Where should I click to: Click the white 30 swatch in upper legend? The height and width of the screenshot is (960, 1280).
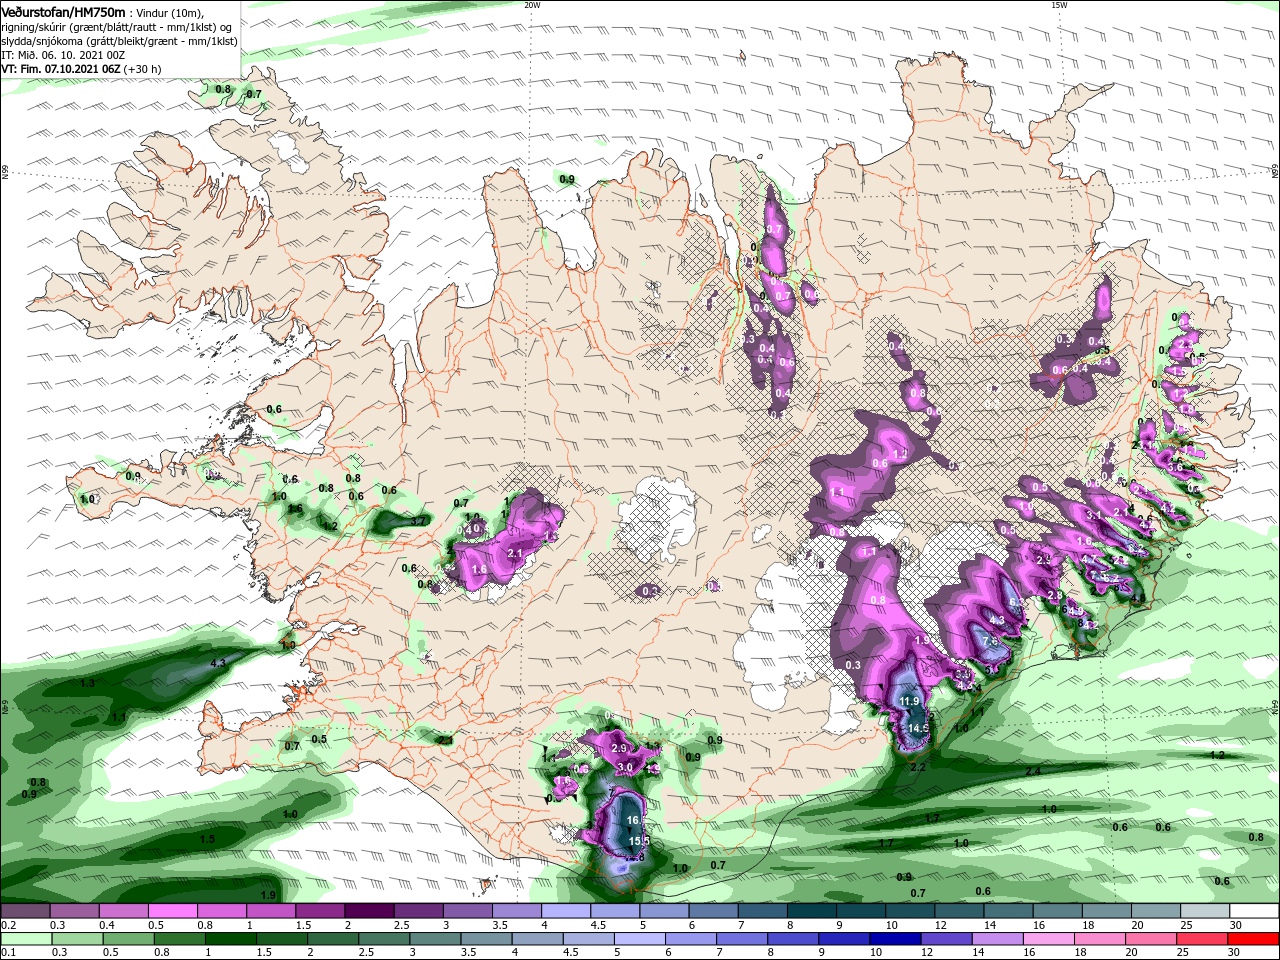tap(1254, 912)
